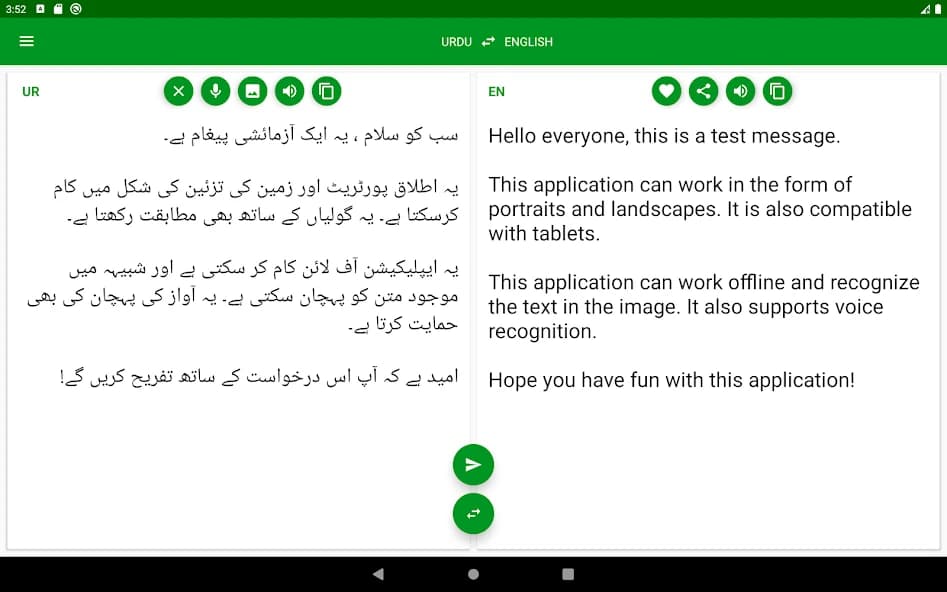Screen dimensions: 947x592
Task: Share the English translation
Action: [703, 91]
